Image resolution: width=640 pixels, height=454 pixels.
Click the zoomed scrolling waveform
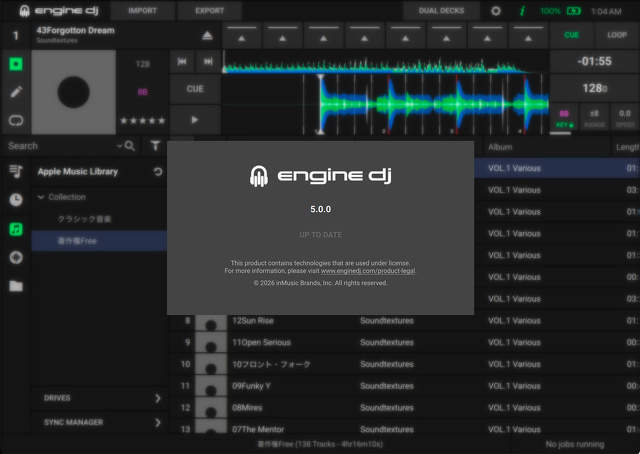click(385, 105)
